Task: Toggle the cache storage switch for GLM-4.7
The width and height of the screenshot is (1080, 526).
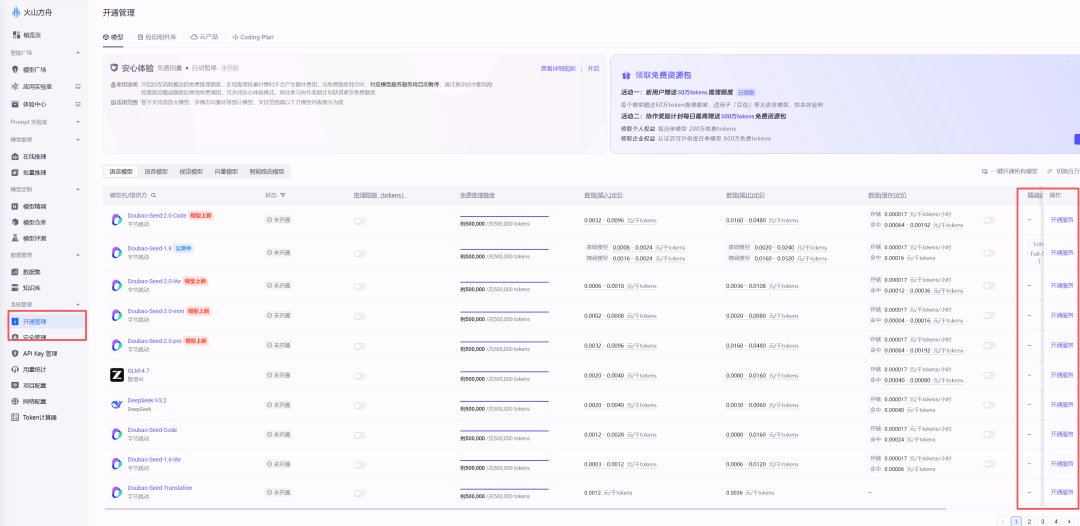Action: 989,375
